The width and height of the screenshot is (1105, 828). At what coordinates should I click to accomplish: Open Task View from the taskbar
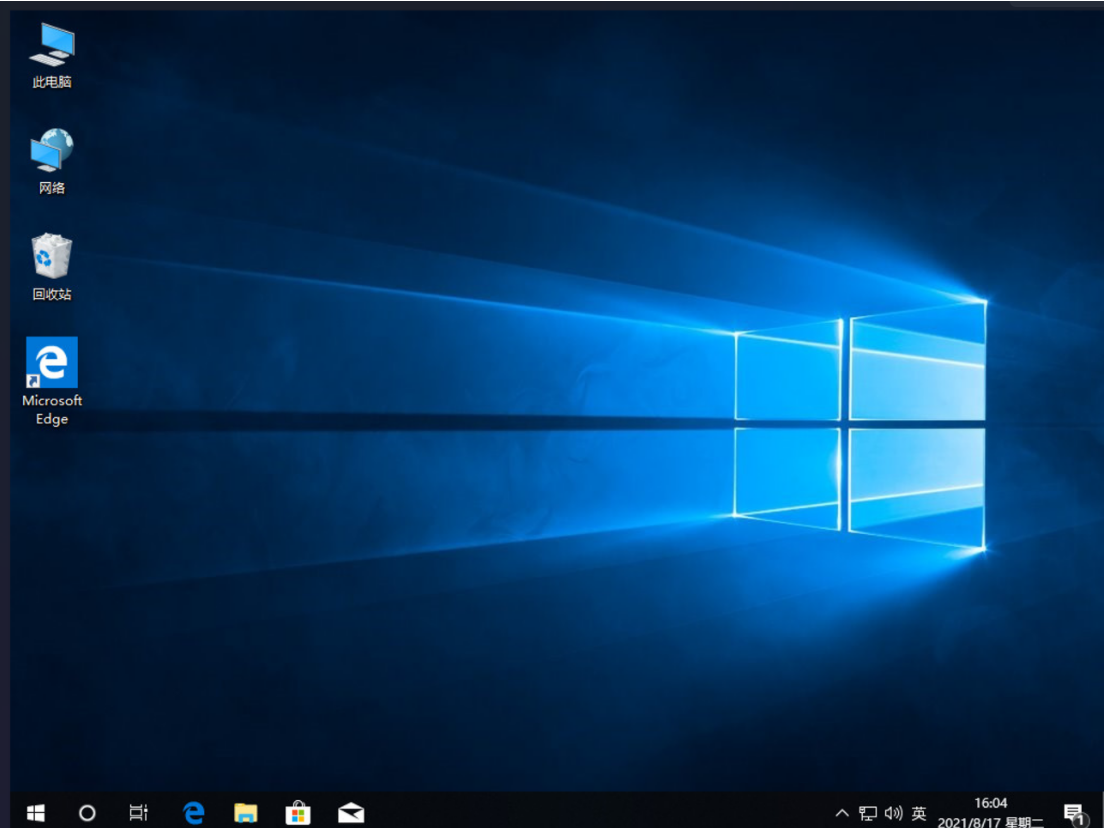click(139, 812)
